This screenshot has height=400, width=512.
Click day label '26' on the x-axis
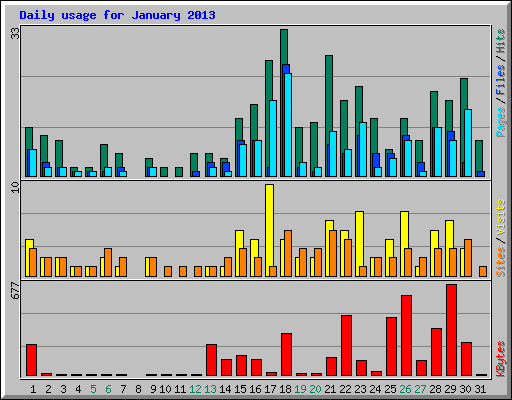tap(405, 389)
